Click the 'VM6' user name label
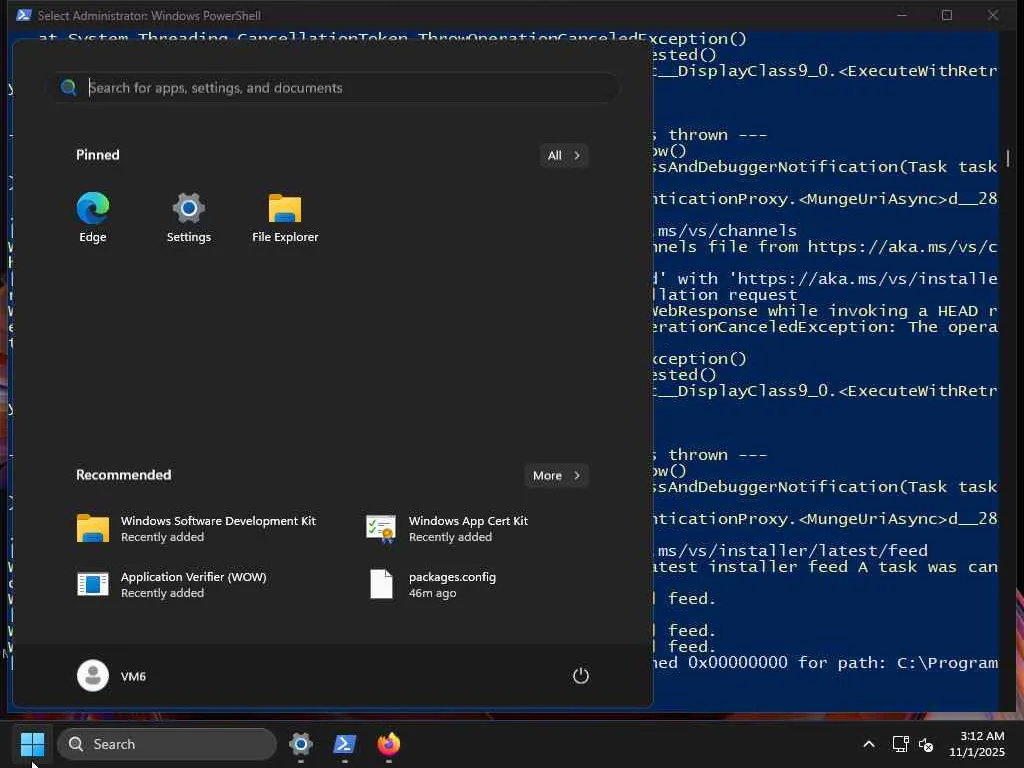 [133, 676]
